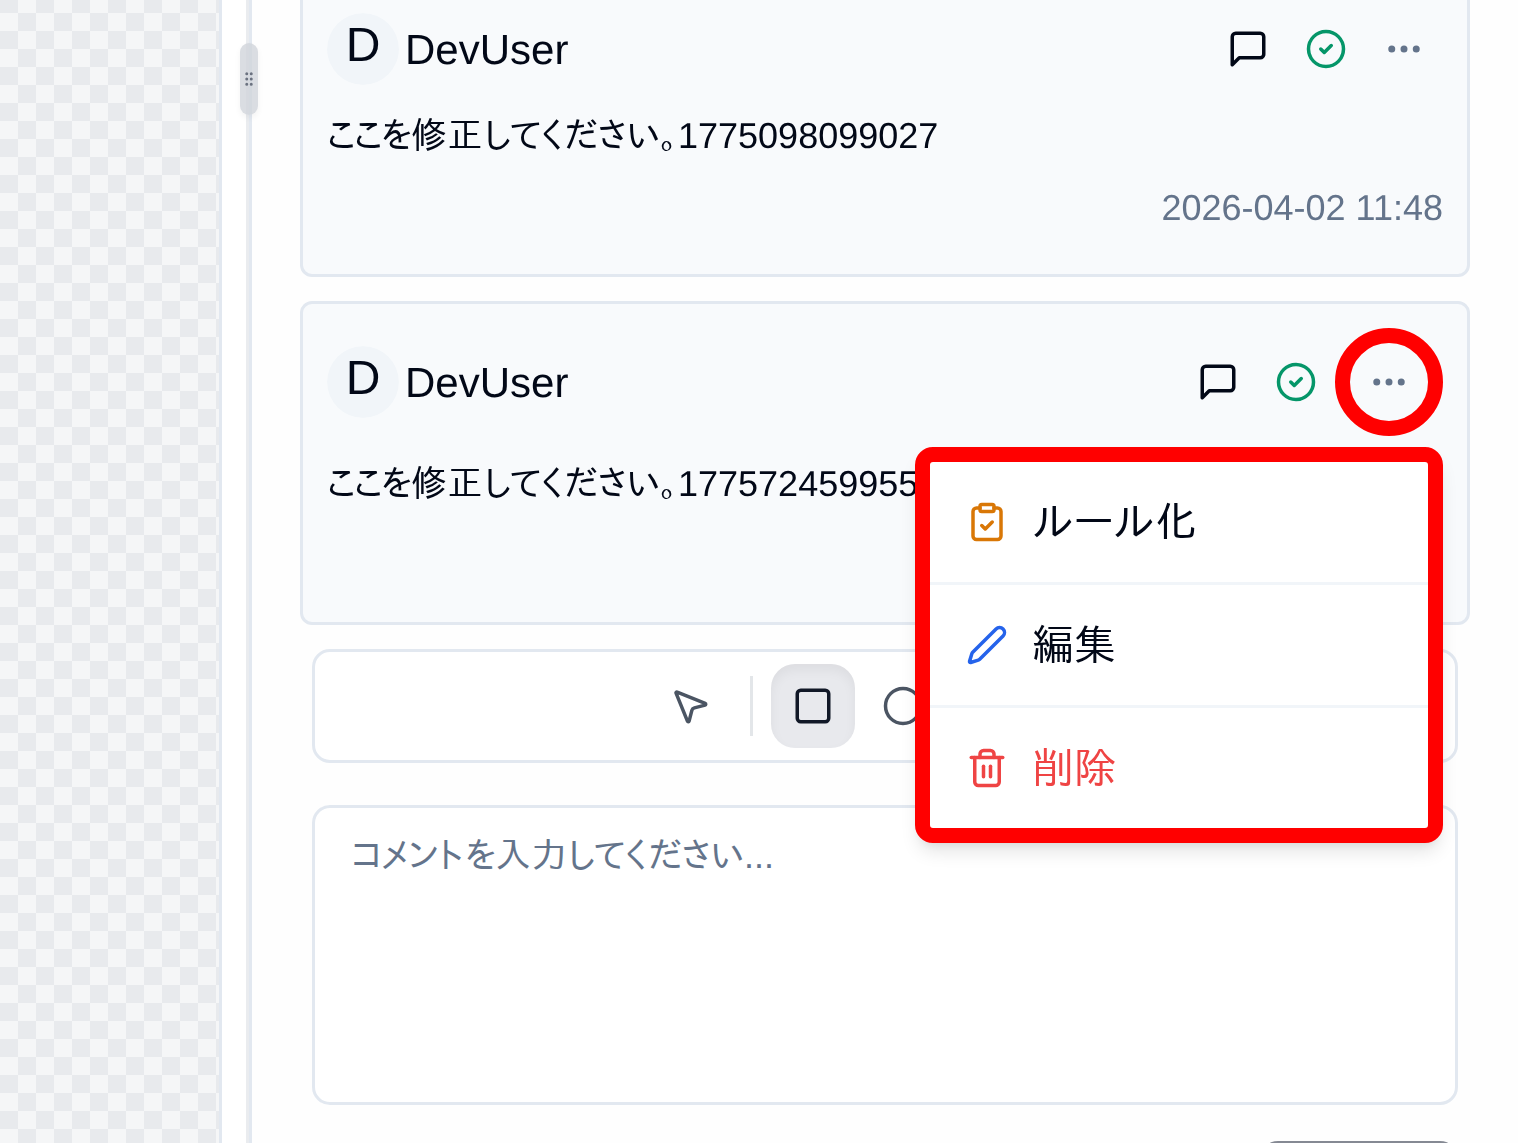Click the DevUser name on first comment

[487, 48]
